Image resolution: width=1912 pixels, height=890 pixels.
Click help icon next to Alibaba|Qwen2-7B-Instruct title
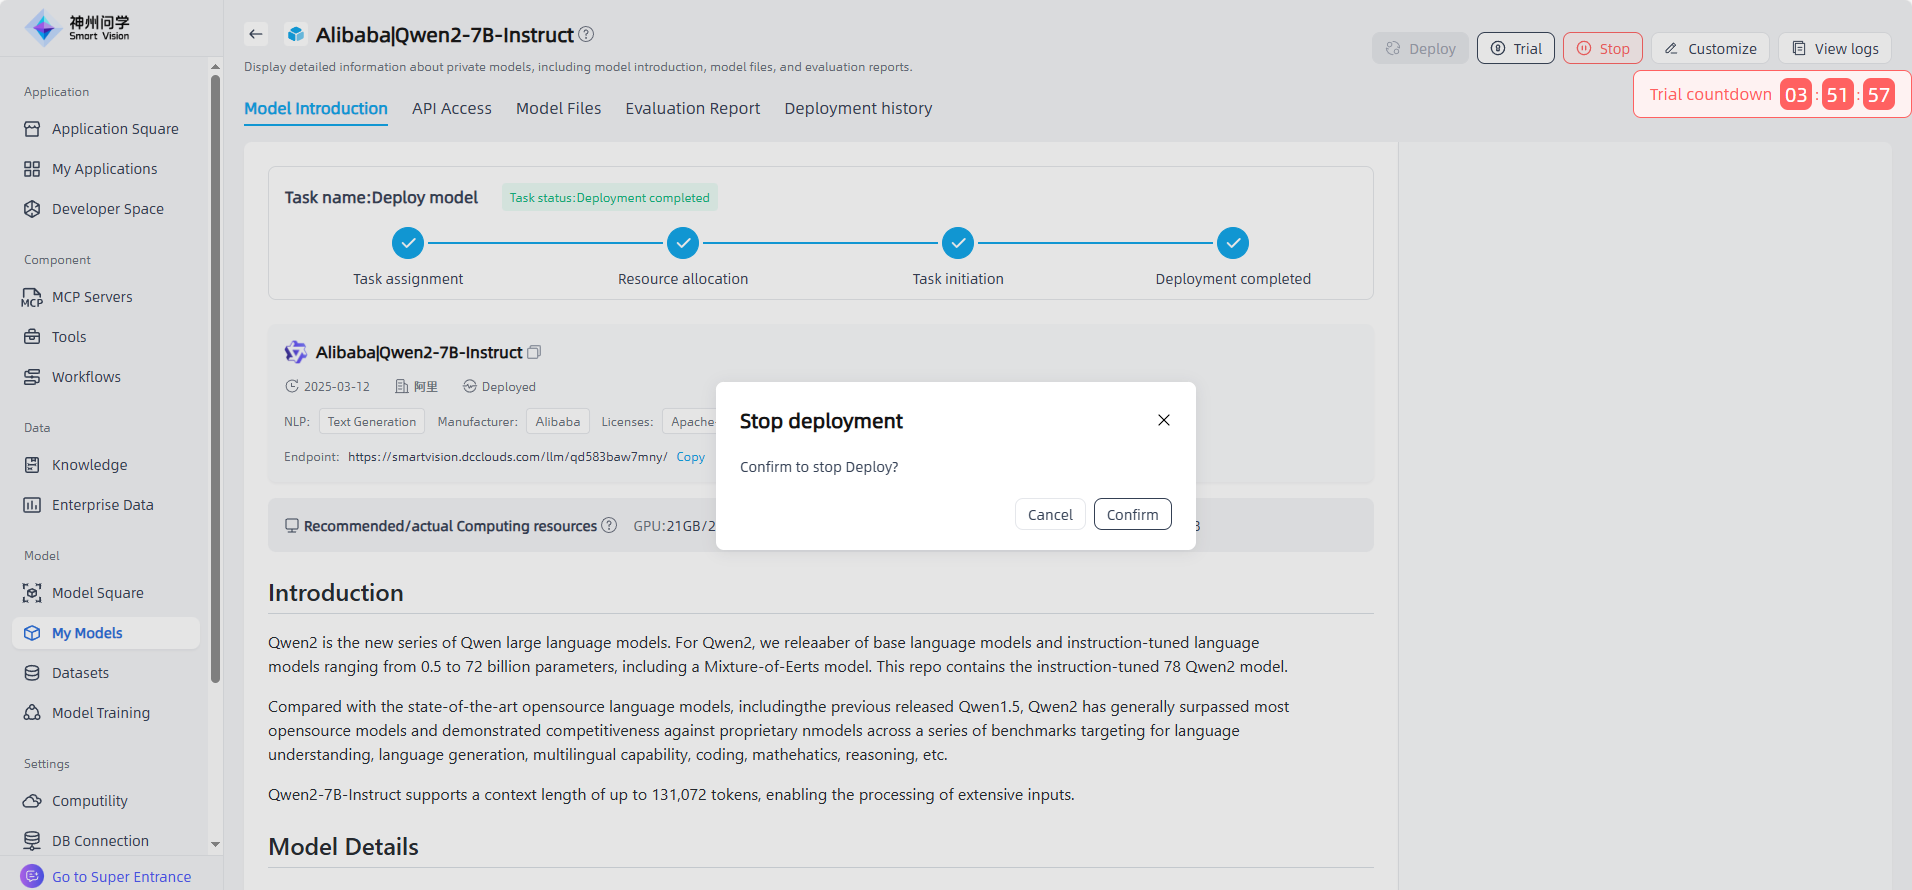click(587, 34)
